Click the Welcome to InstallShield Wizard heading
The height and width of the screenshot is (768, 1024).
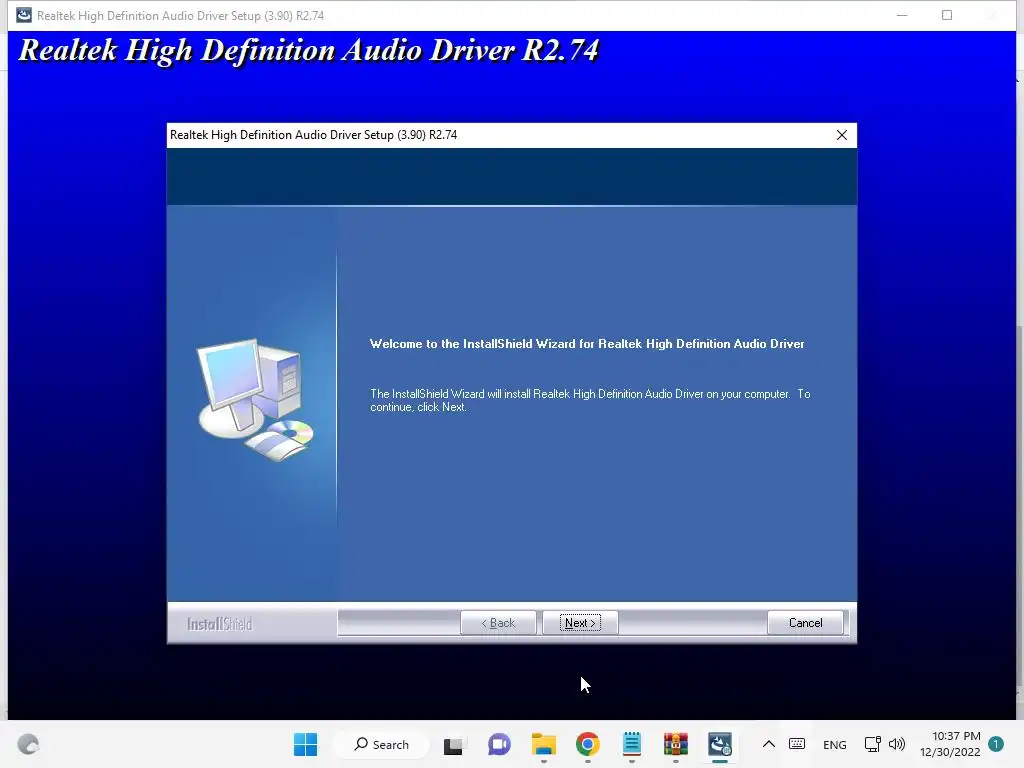click(587, 344)
